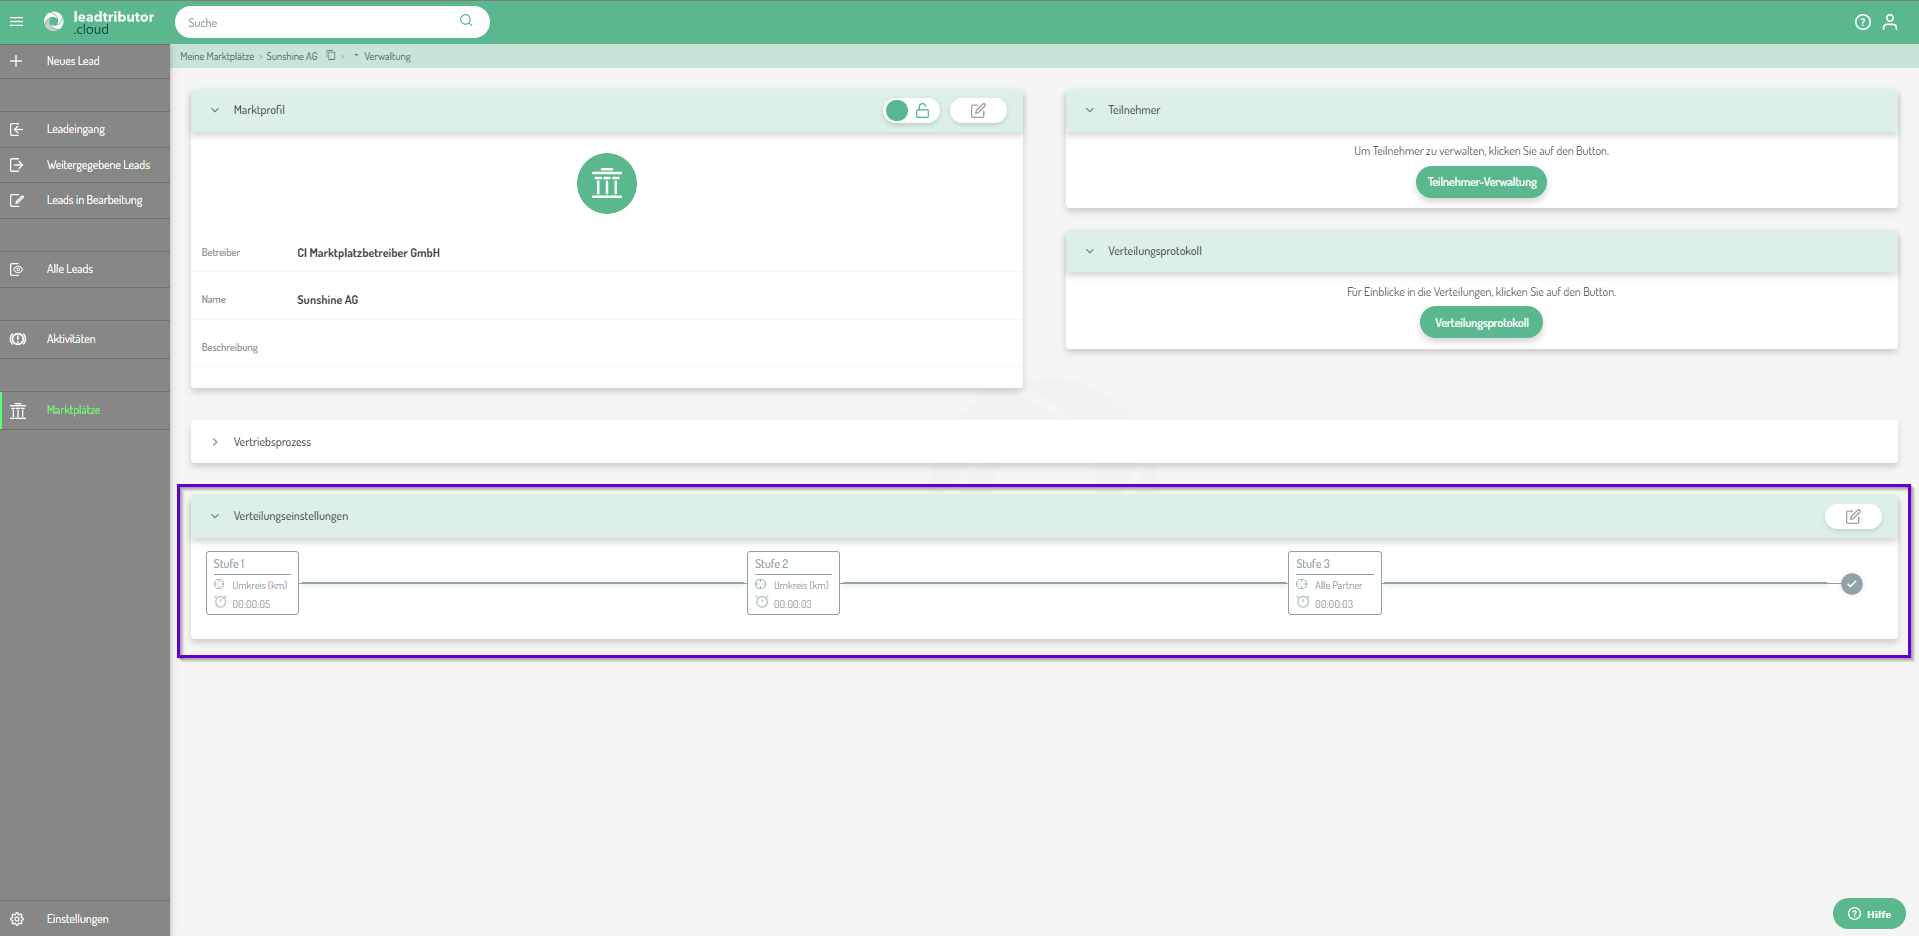Image resolution: width=1919 pixels, height=936 pixels.
Task: Select the Stufe 2 distribution stage box
Action: point(793,583)
